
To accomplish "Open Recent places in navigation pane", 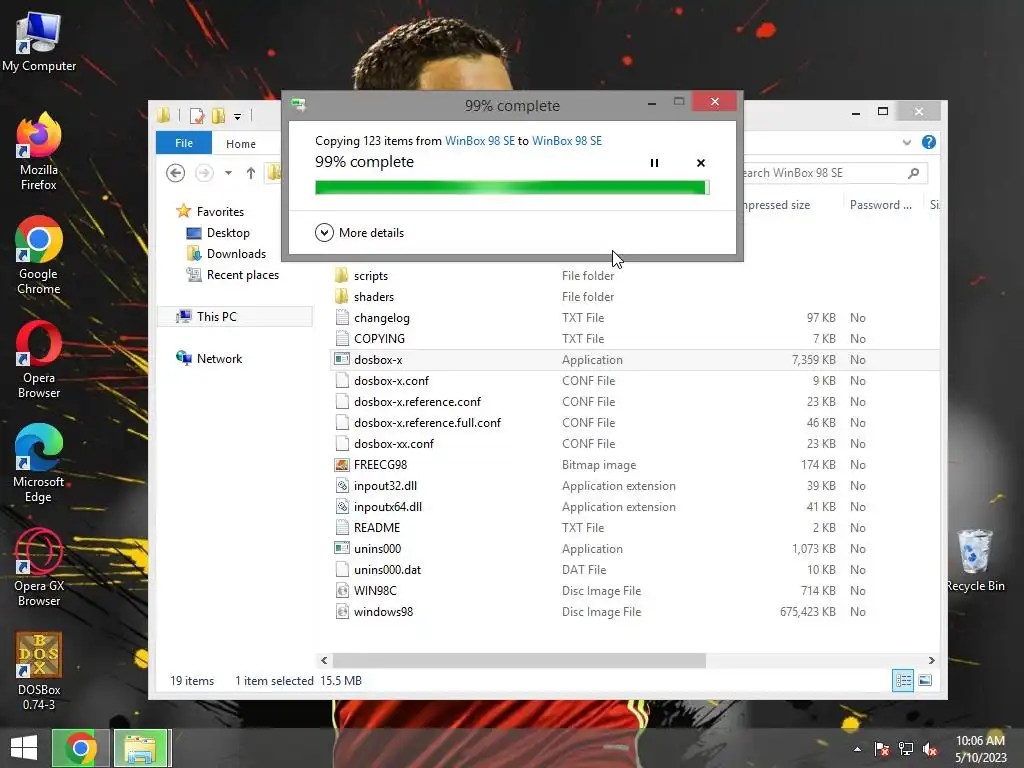I will 242,275.
